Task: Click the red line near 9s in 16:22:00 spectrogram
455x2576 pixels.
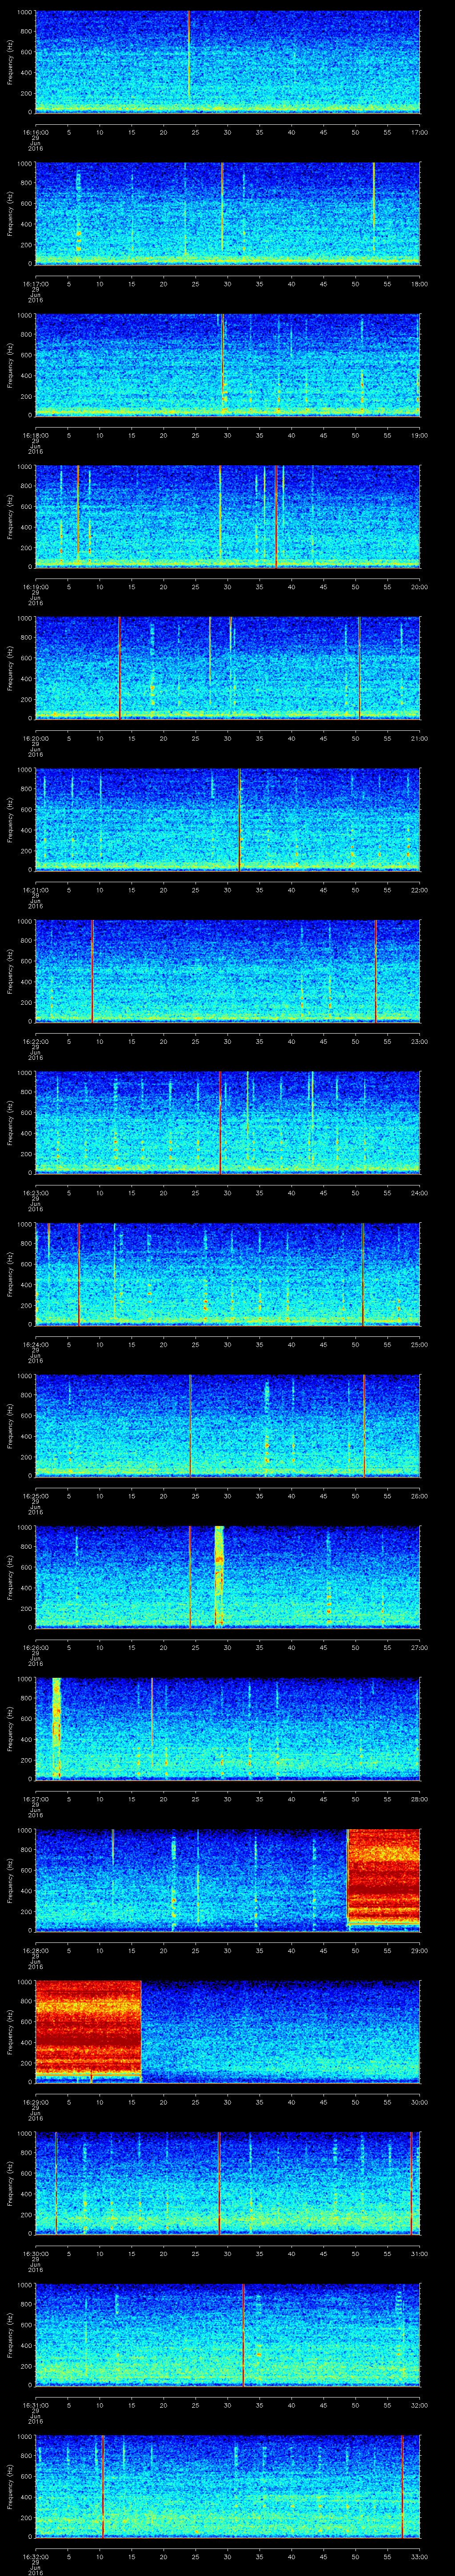Action: pyautogui.click(x=92, y=970)
